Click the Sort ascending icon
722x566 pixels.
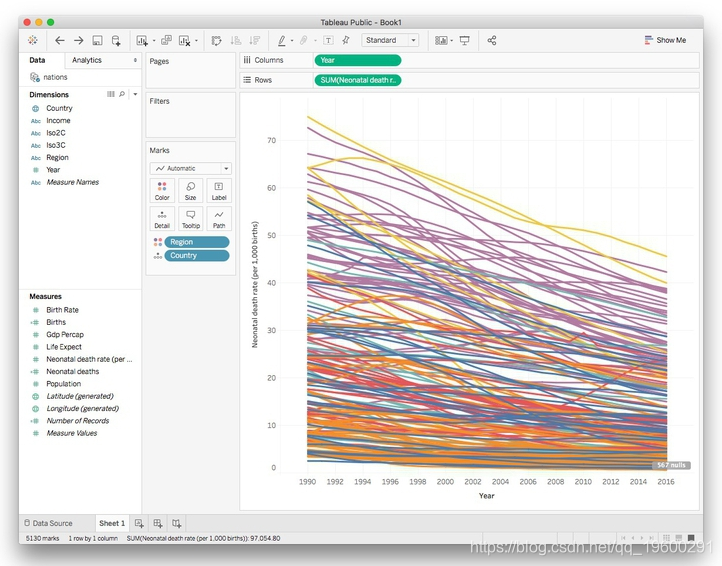coord(236,41)
